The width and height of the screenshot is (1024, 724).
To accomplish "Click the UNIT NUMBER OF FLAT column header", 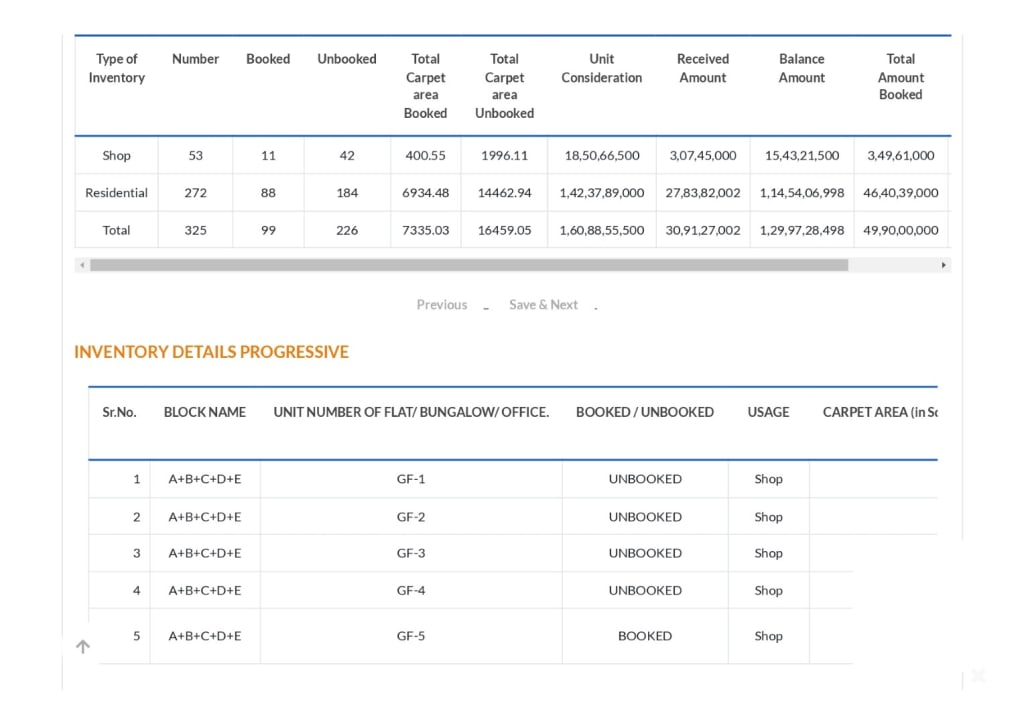I will 411,412.
